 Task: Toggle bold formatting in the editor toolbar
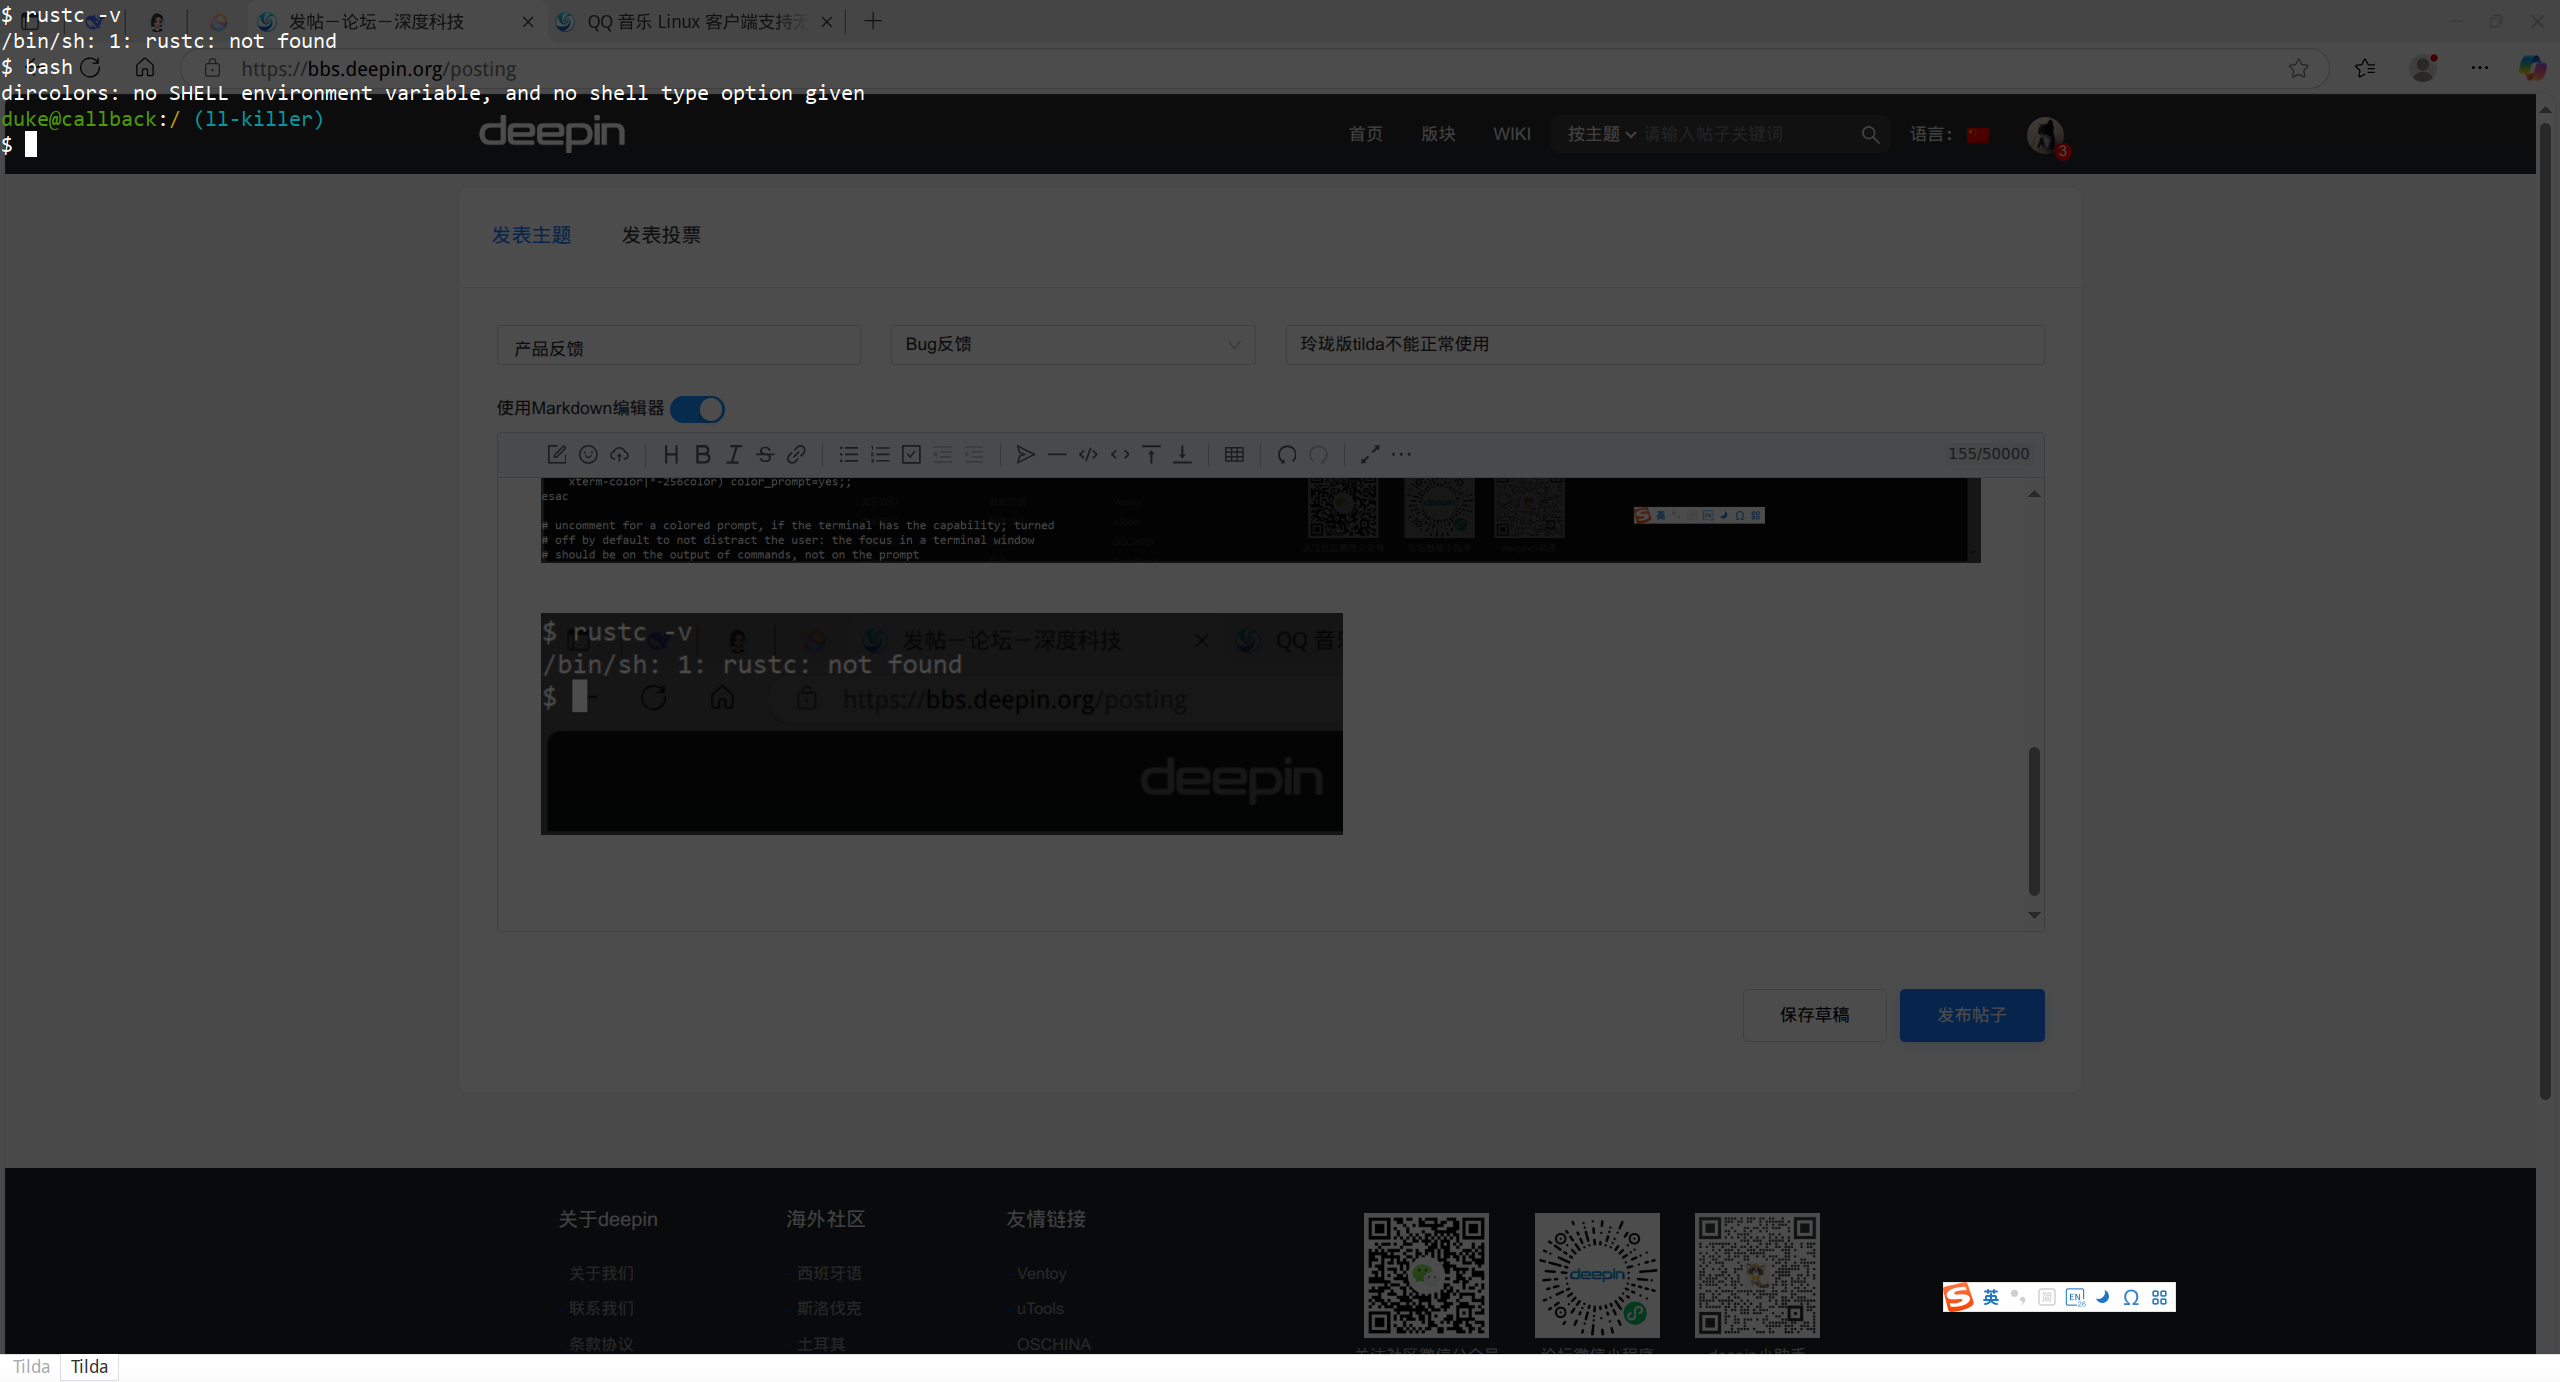click(x=703, y=455)
